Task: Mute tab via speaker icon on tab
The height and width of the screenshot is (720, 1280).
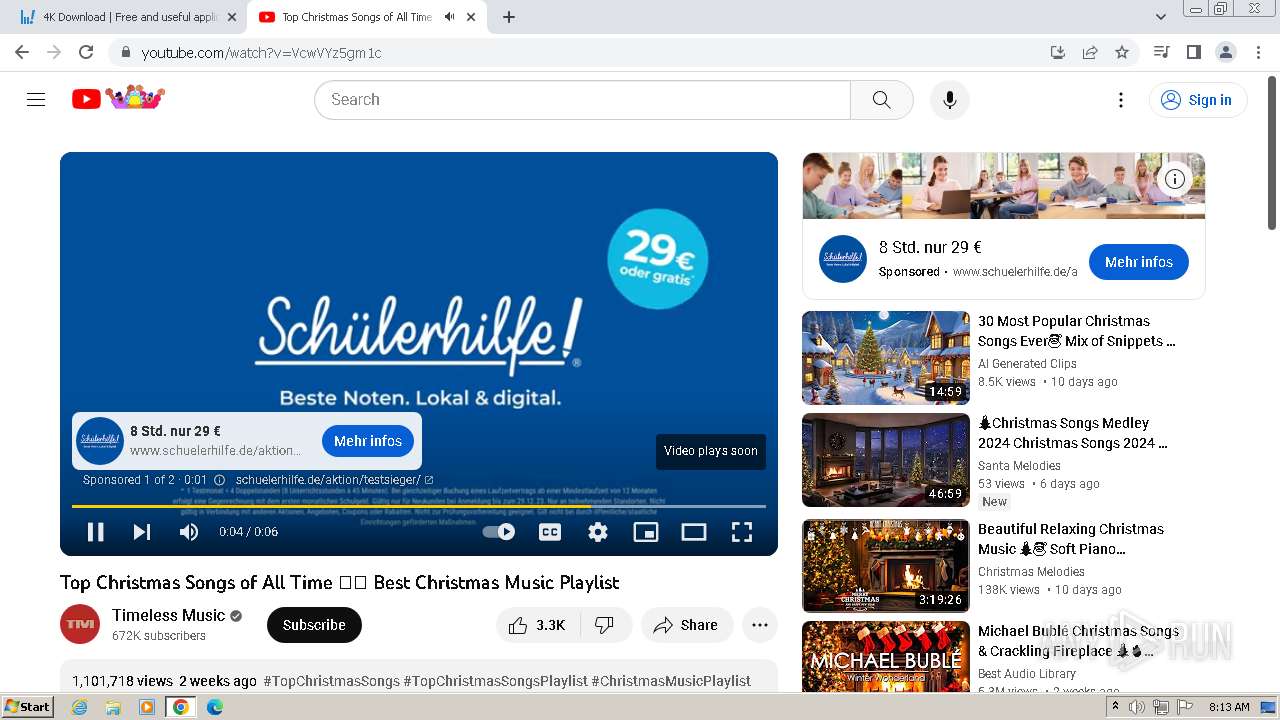Action: [449, 17]
